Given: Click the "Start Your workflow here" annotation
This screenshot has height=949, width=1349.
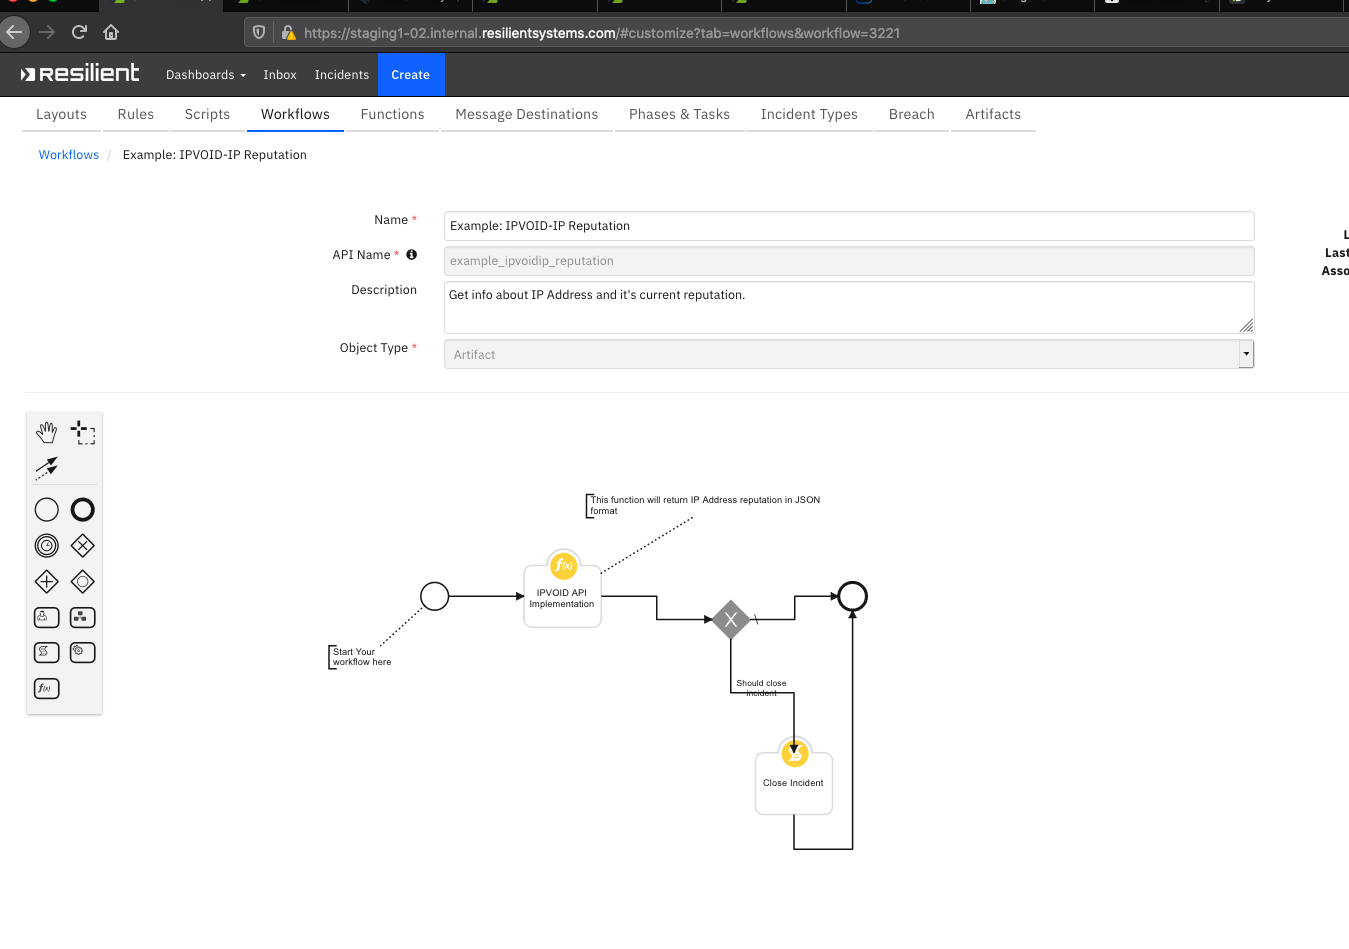Looking at the screenshot, I should [x=362, y=657].
